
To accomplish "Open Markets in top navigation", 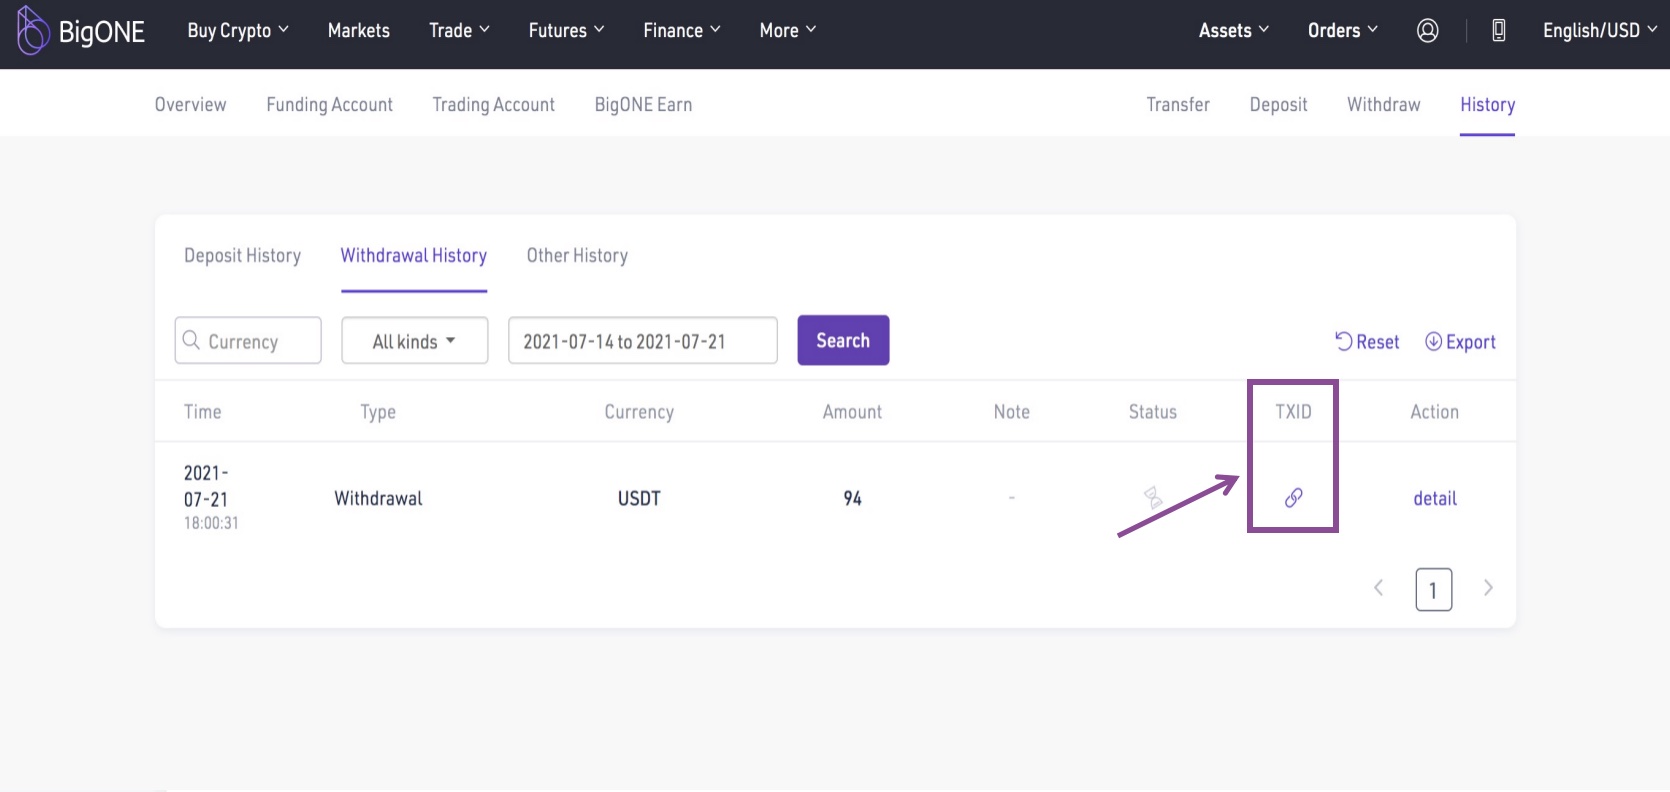I will [358, 31].
